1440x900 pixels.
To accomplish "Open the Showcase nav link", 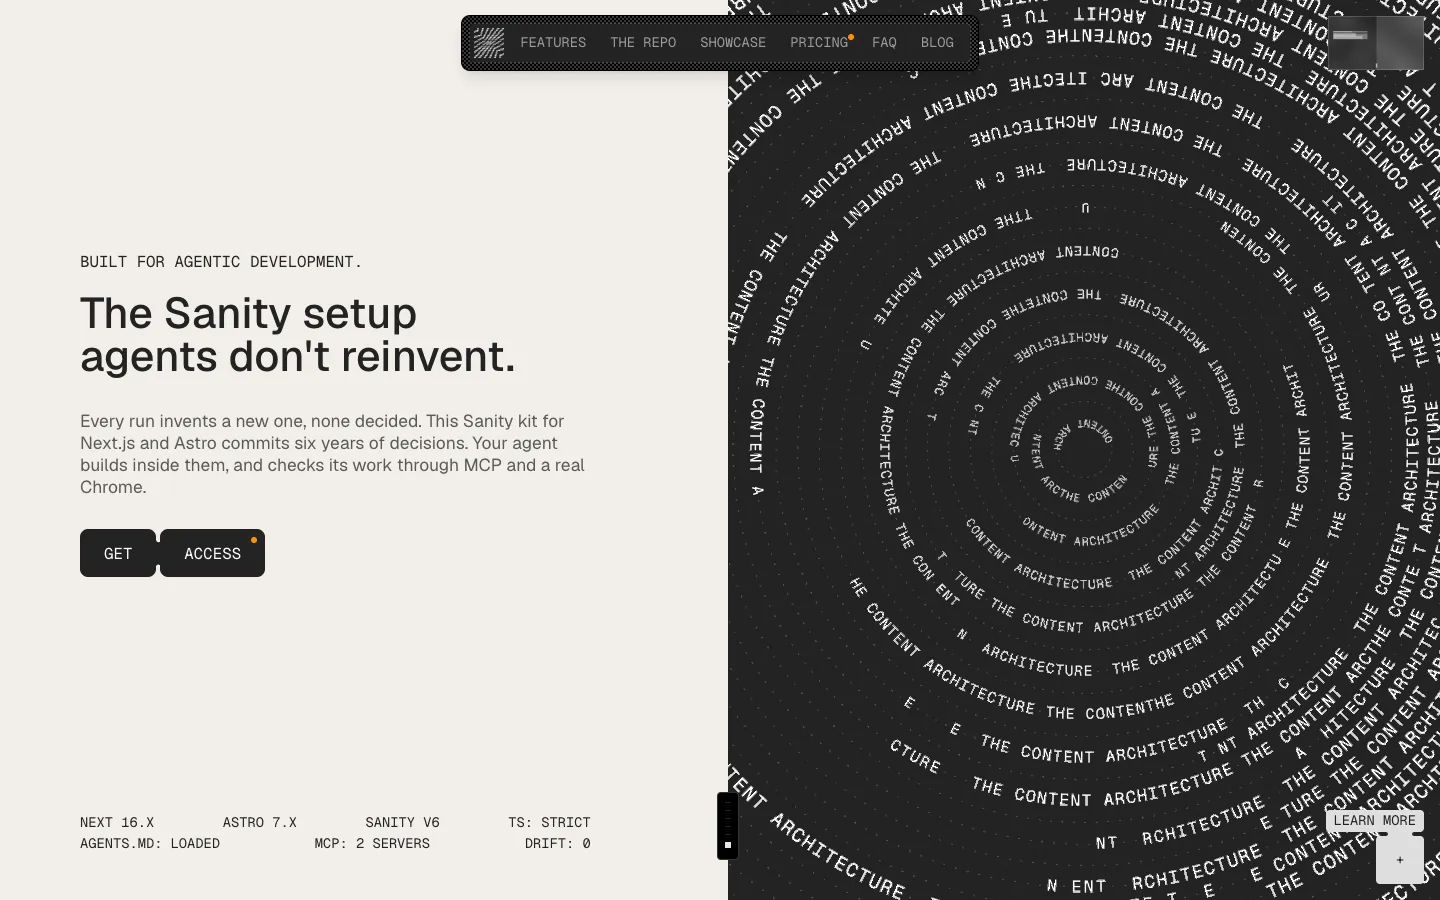I will click(733, 43).
